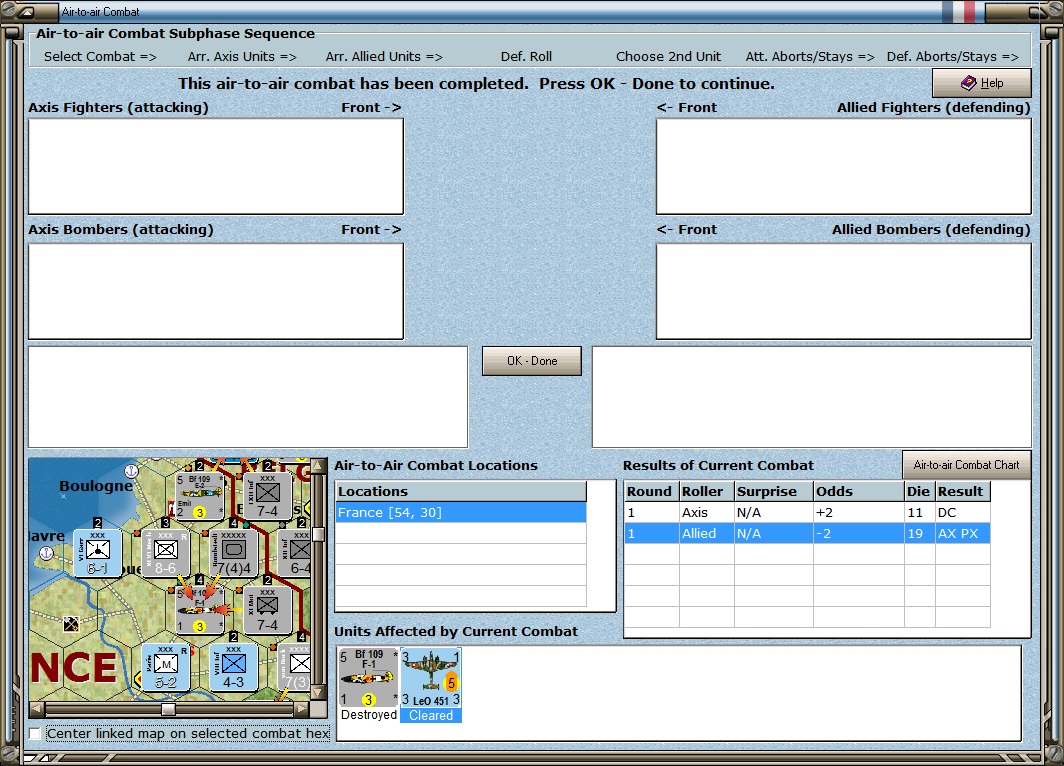Click the Result column header
This screenshot has width=1064, height=766.
pyautogui.click(x=962, y=491)
